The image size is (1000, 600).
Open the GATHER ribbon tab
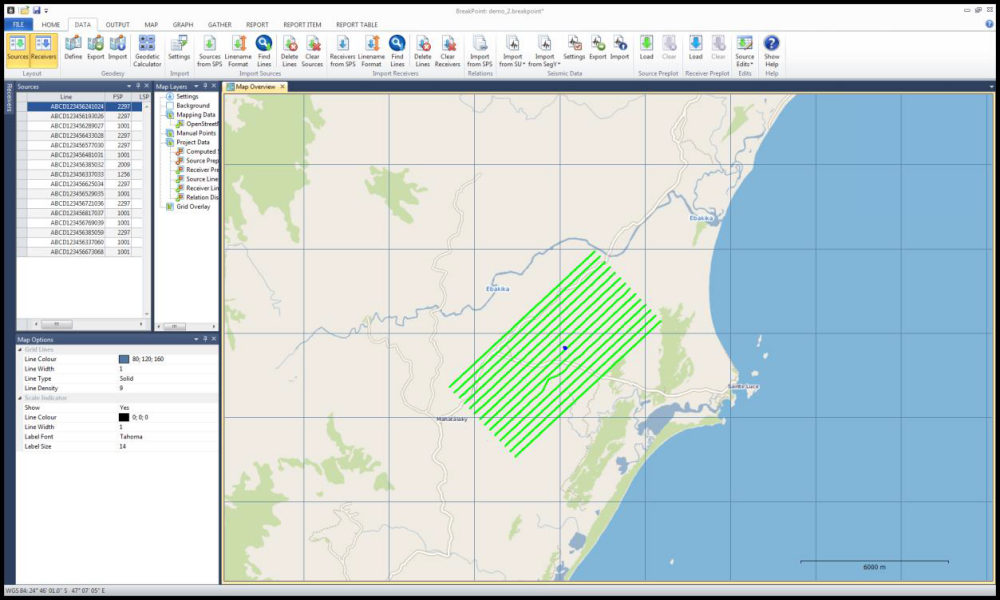[x=219, y=24]
